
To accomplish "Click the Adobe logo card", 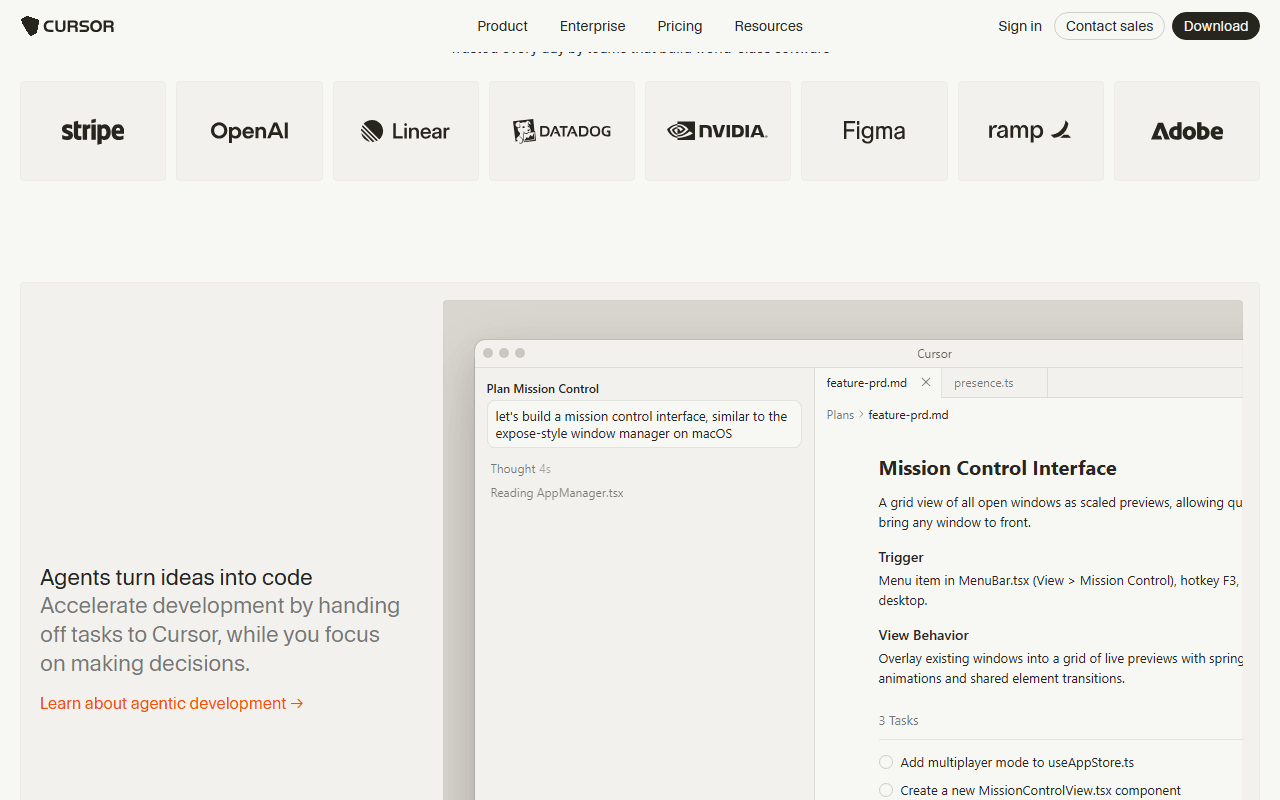I will (1187, 131).
